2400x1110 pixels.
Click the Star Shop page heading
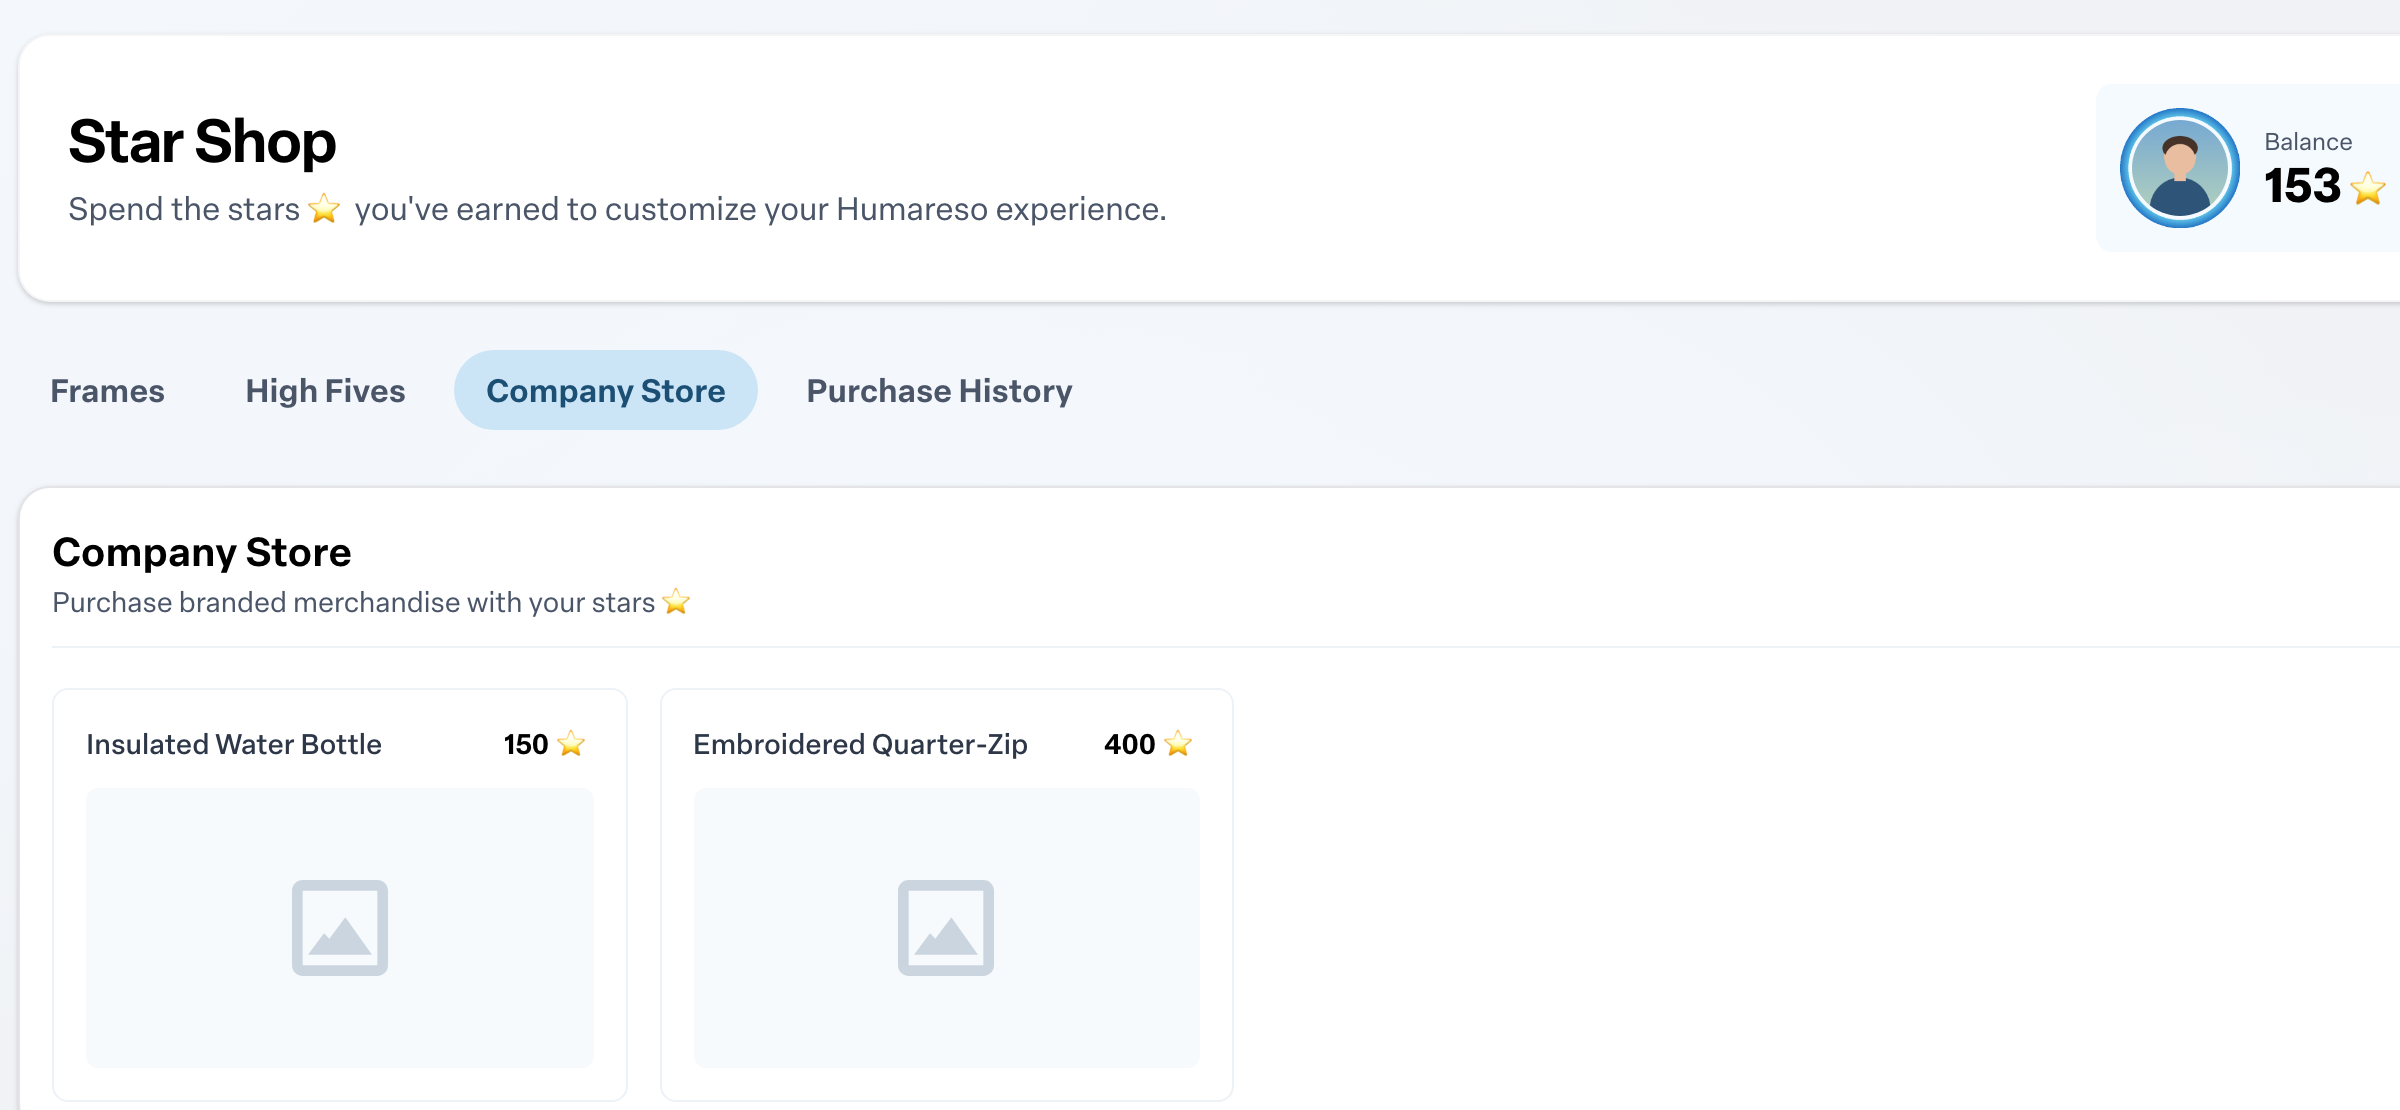(202, 141)
